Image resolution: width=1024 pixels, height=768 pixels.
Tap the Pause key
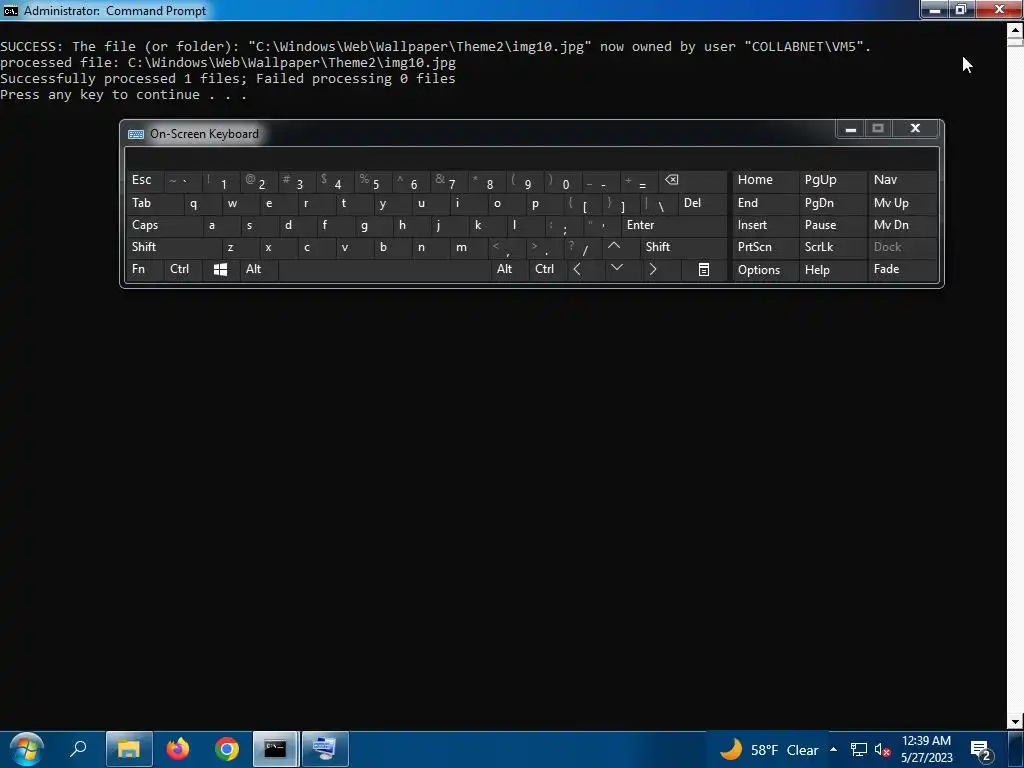832,225
